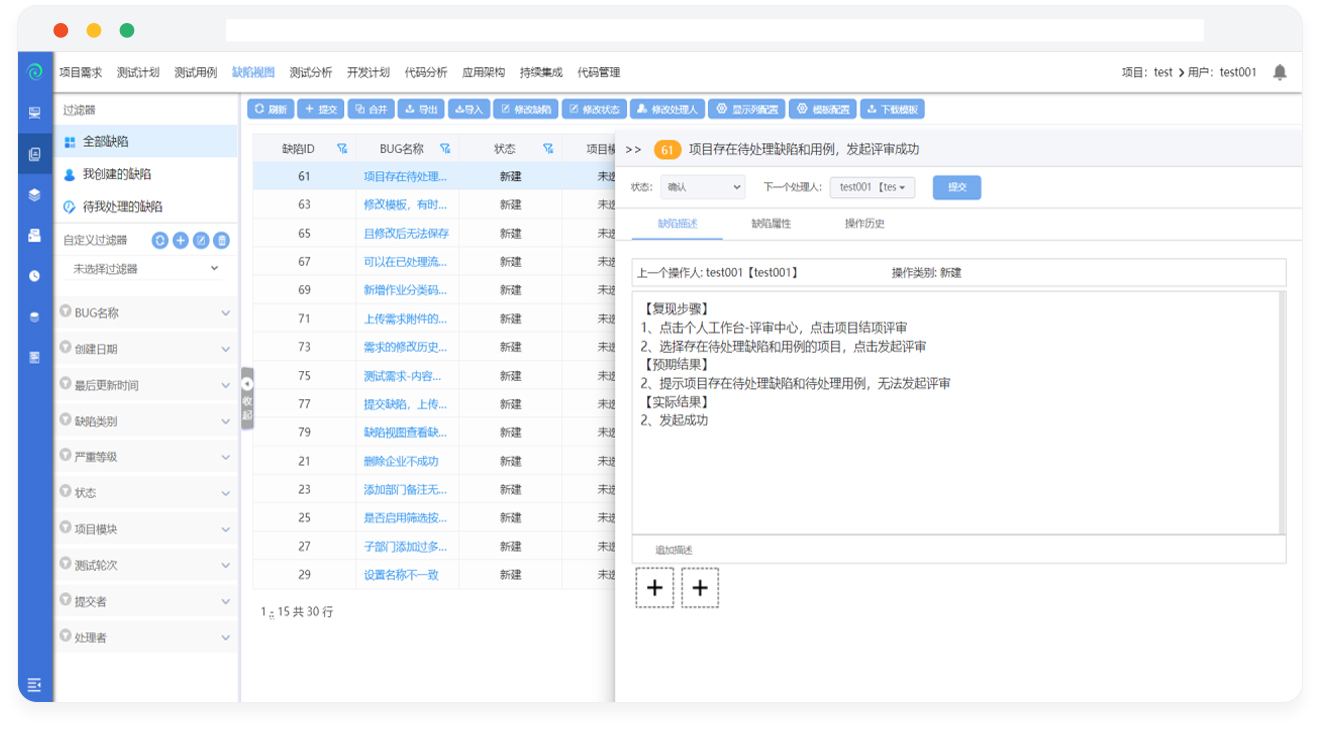Switch to the 缺陷描述 tab

(x=678, y=224)
